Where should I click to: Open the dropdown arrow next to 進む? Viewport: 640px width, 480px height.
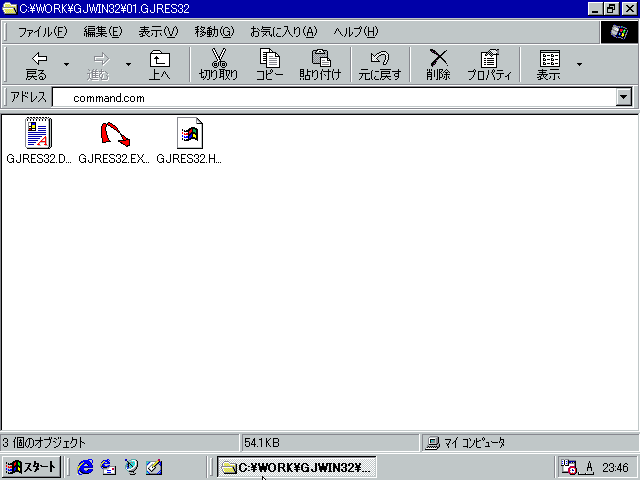[128, 64]
